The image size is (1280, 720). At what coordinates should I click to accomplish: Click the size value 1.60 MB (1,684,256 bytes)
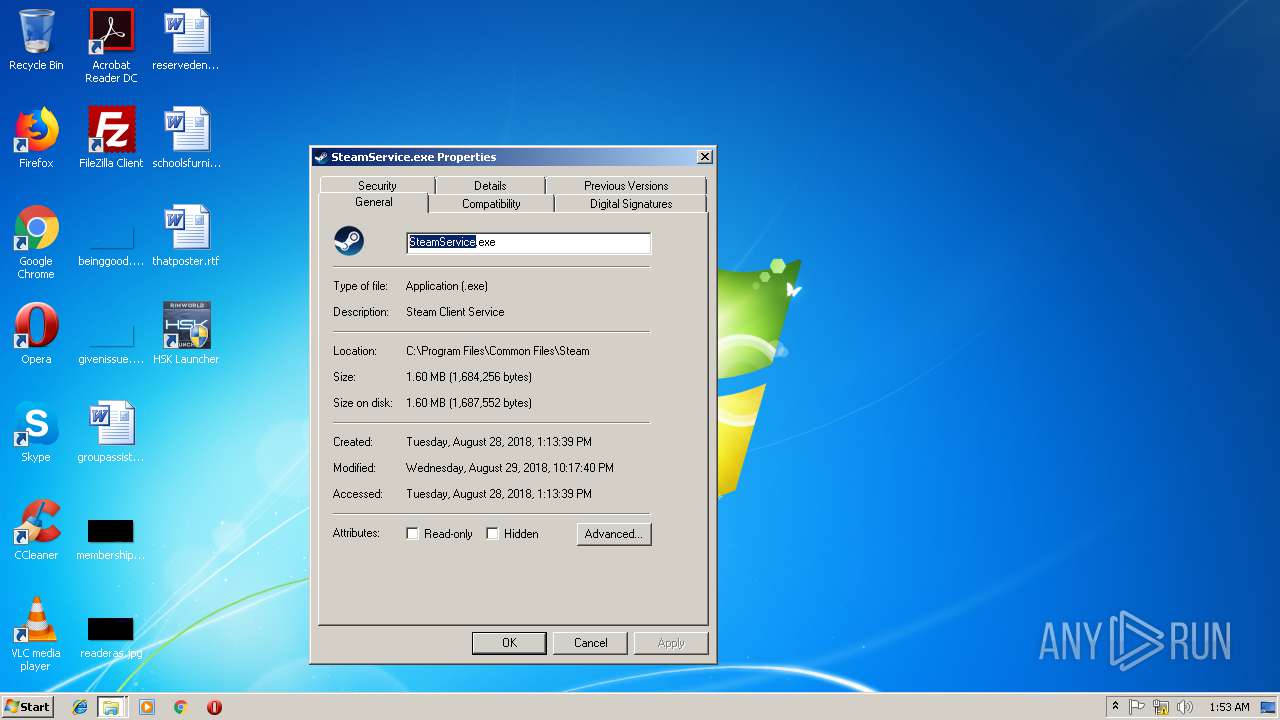(469, 377)
